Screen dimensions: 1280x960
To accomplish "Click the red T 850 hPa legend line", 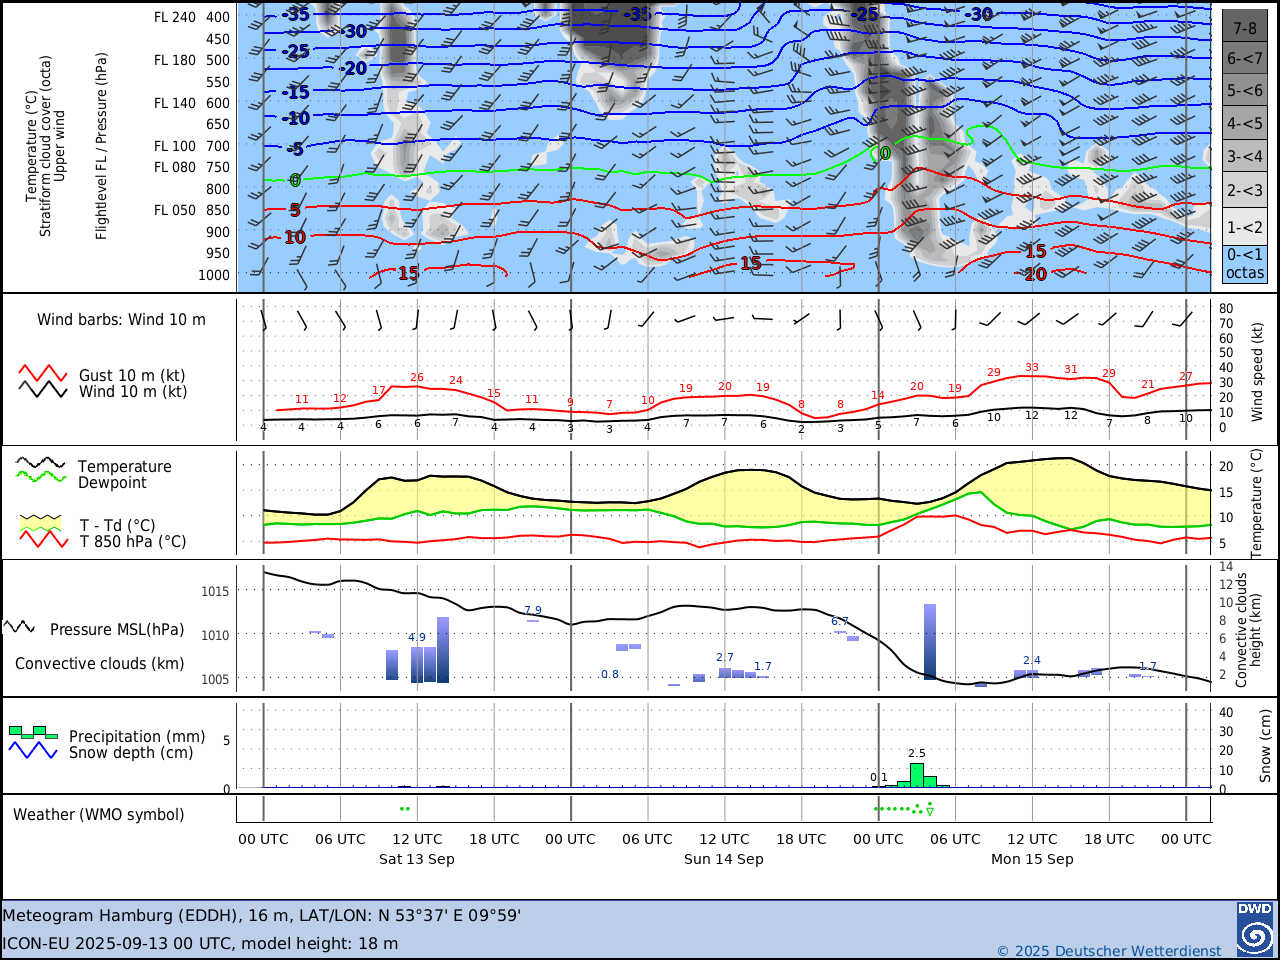I will tap(43, 539).
